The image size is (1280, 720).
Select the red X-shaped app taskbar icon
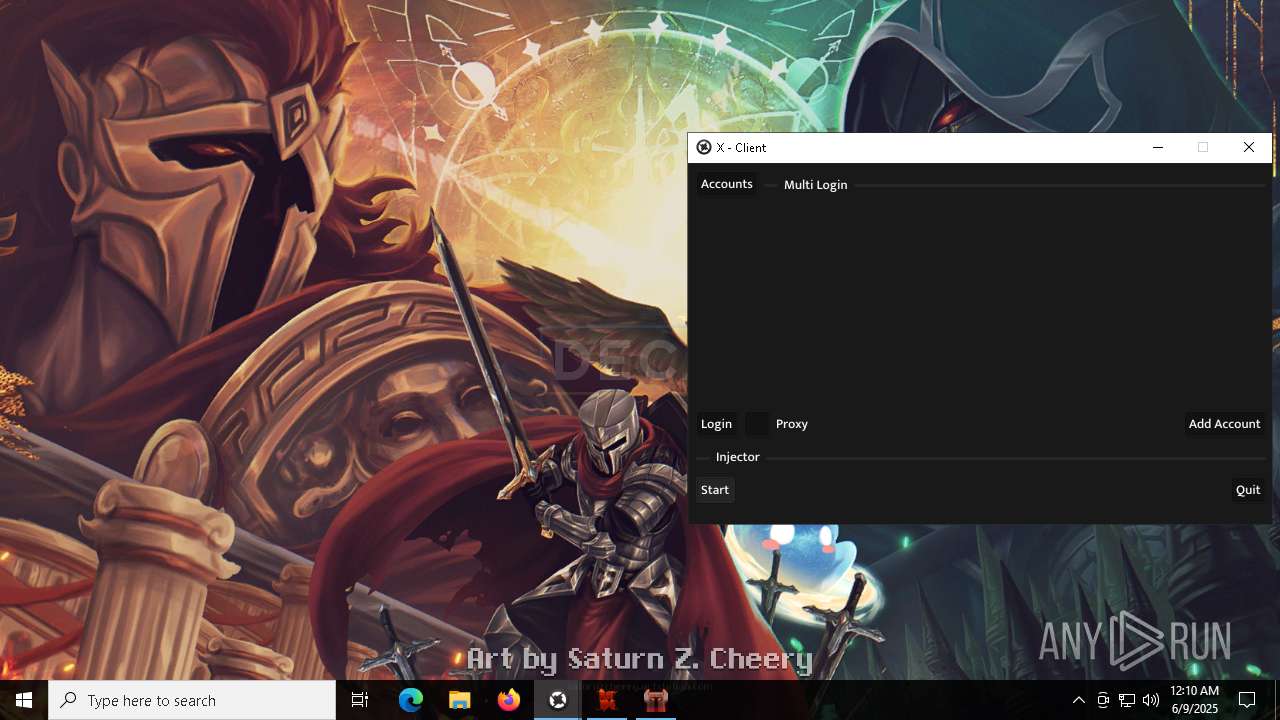pyautogui.click(x=607, y=700)
